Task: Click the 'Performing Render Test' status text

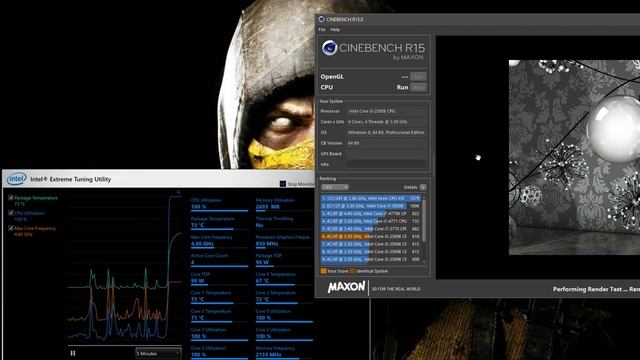Action: (596, 289)
